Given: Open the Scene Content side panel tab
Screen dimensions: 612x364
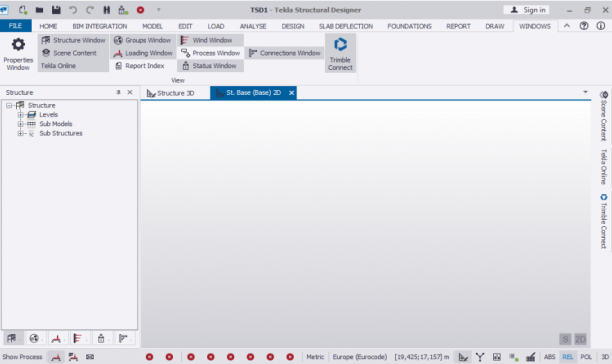Looking at the screenshot, I should (x=604, y=116).
